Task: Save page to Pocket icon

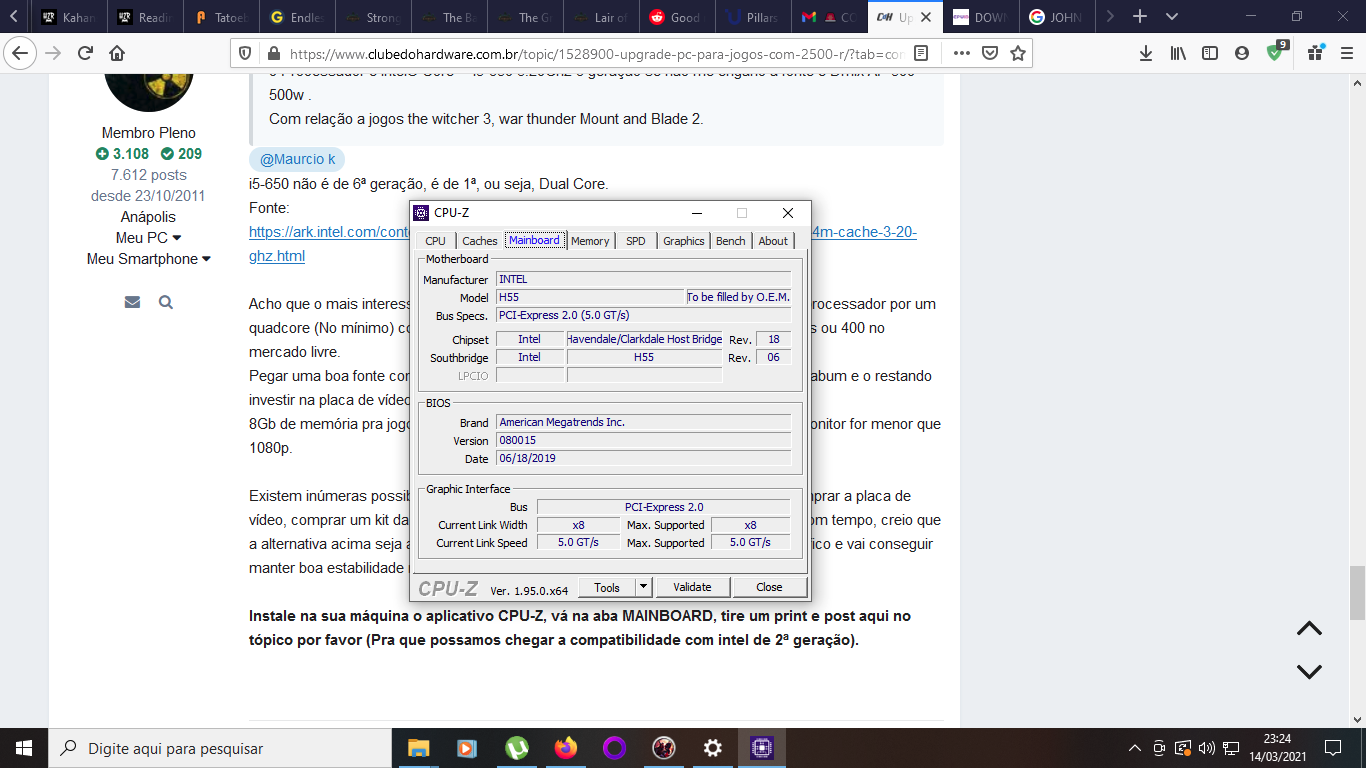Action: click(x=988, y=53)
